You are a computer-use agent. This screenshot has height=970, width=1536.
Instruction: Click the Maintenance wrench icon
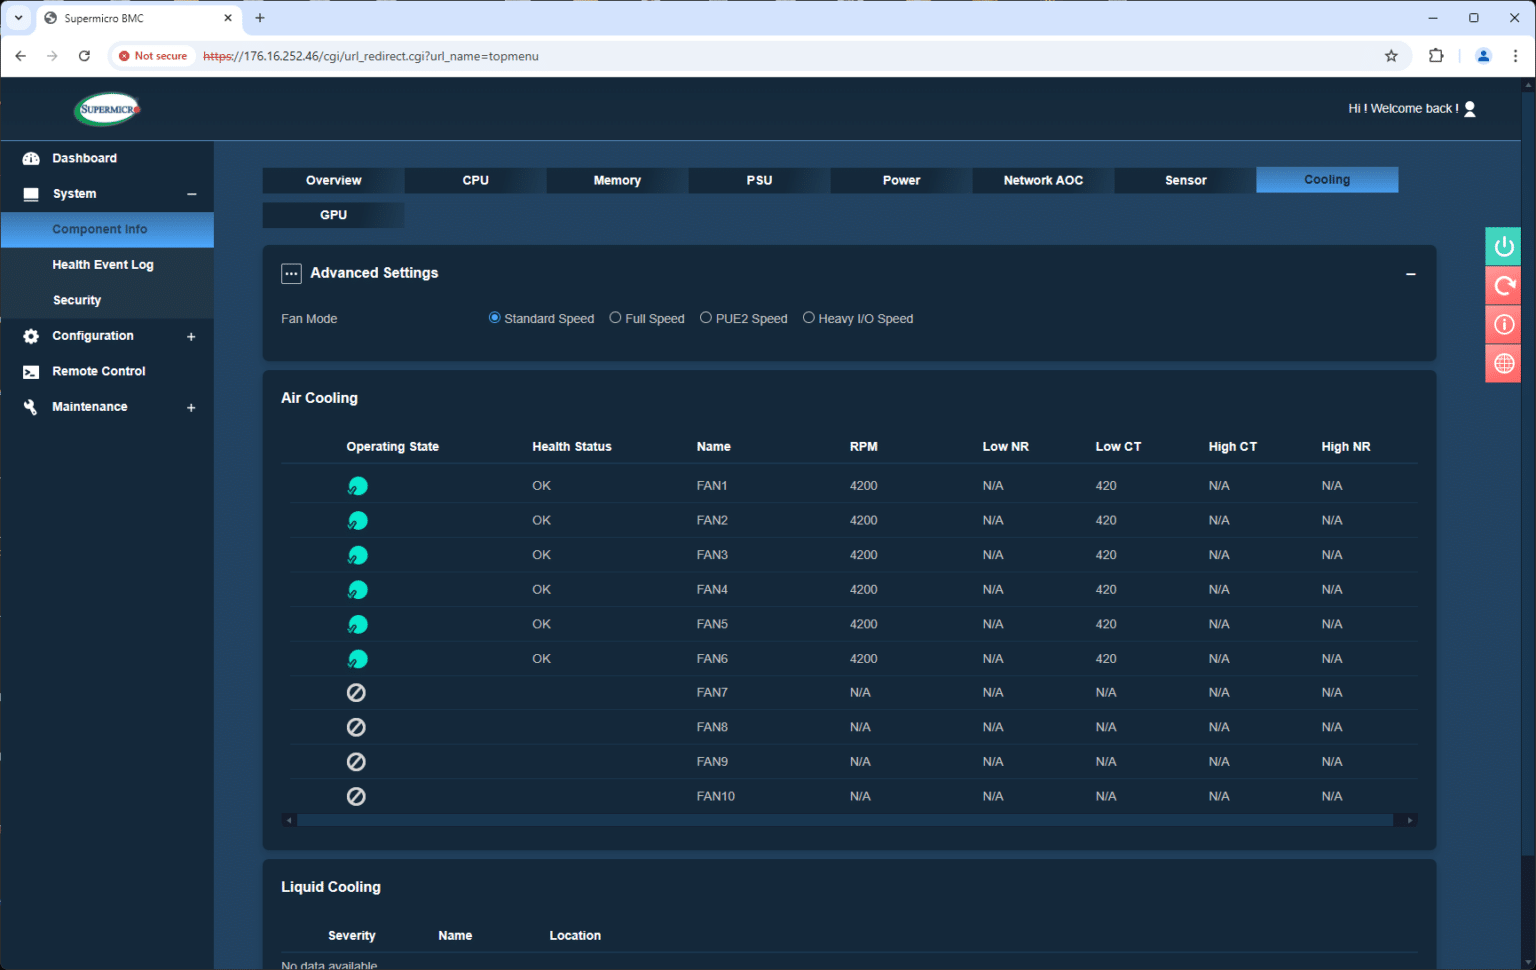tap(31, 407)
